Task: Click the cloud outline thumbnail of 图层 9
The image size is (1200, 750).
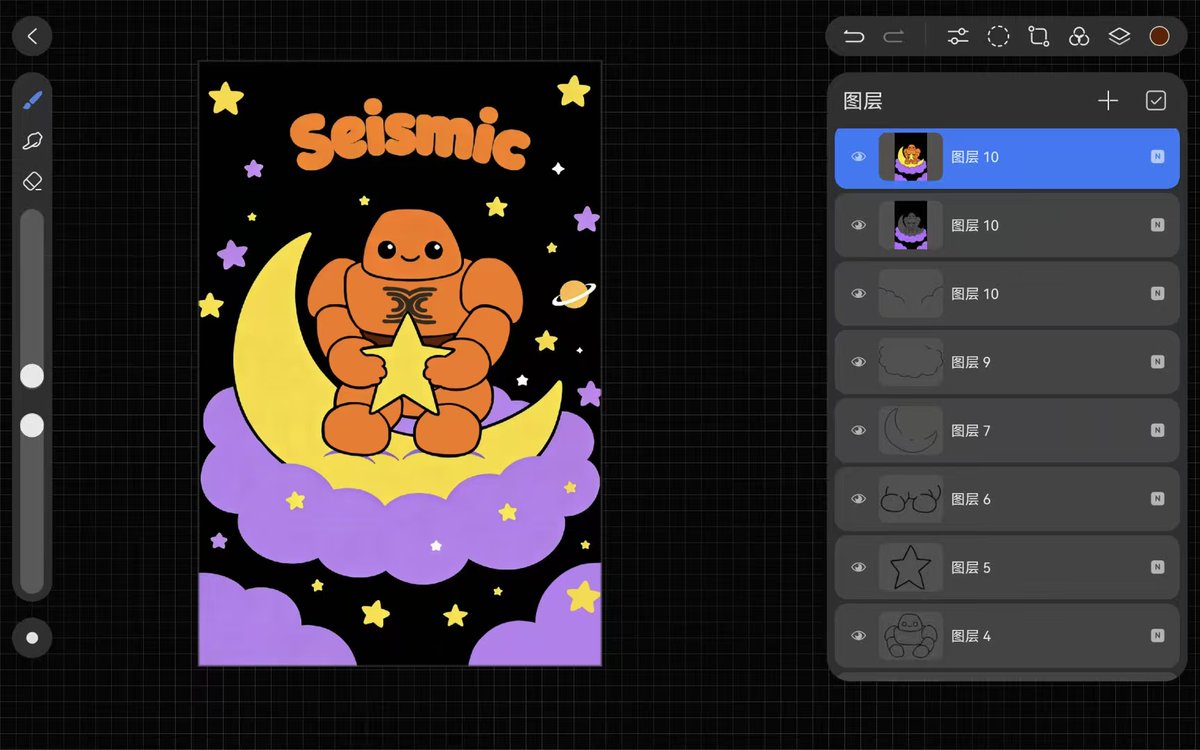Action: (x=911, y=362)
